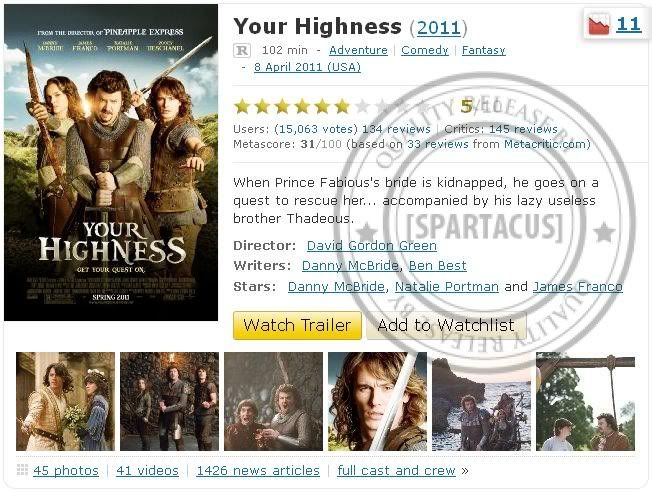
Task: Open the 1426 news articles link
Action: [258, 471]
